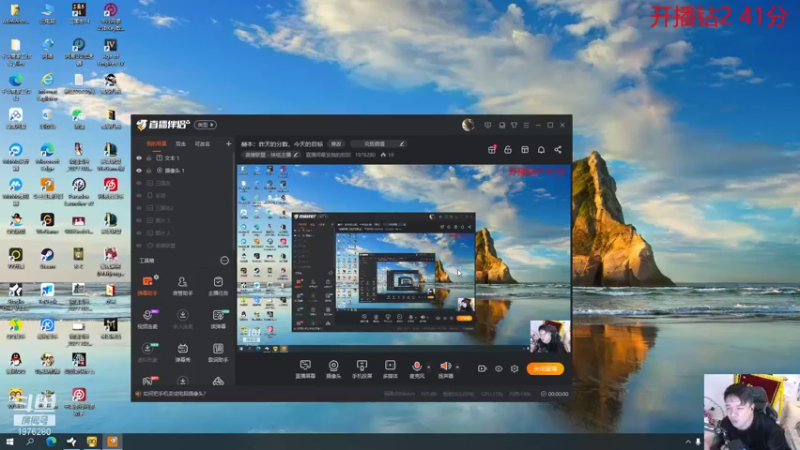
Task: Click the gift box icon with red dot
Action: [492, 149]
